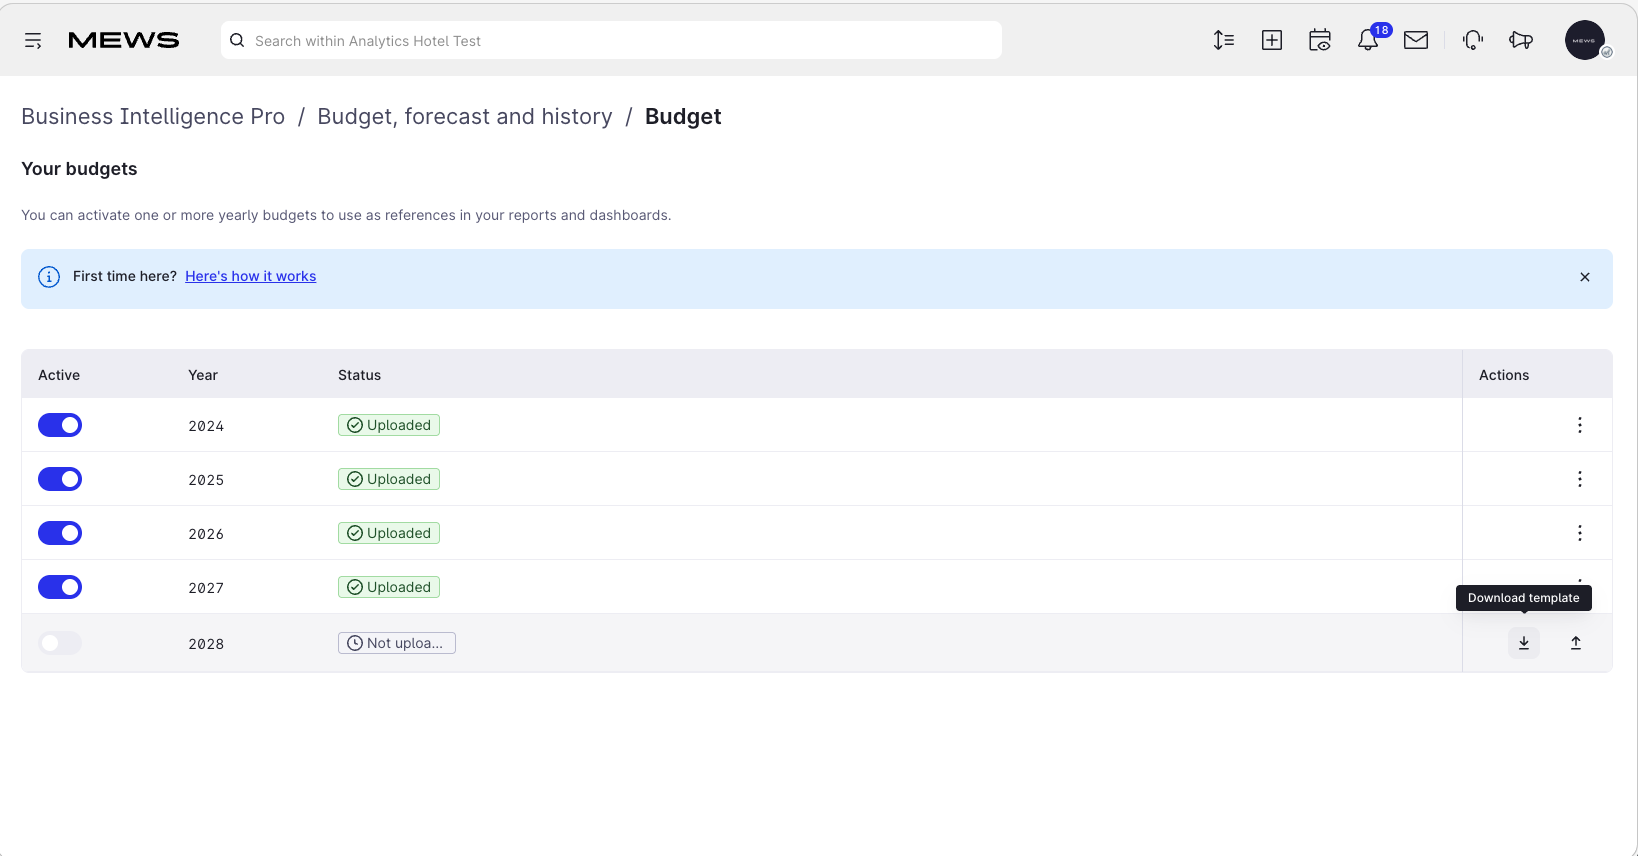This screenshot has height=856, width=1638.
Task: Focus the Search within Analytics Hotel Test field
Action: pos(611,40)
